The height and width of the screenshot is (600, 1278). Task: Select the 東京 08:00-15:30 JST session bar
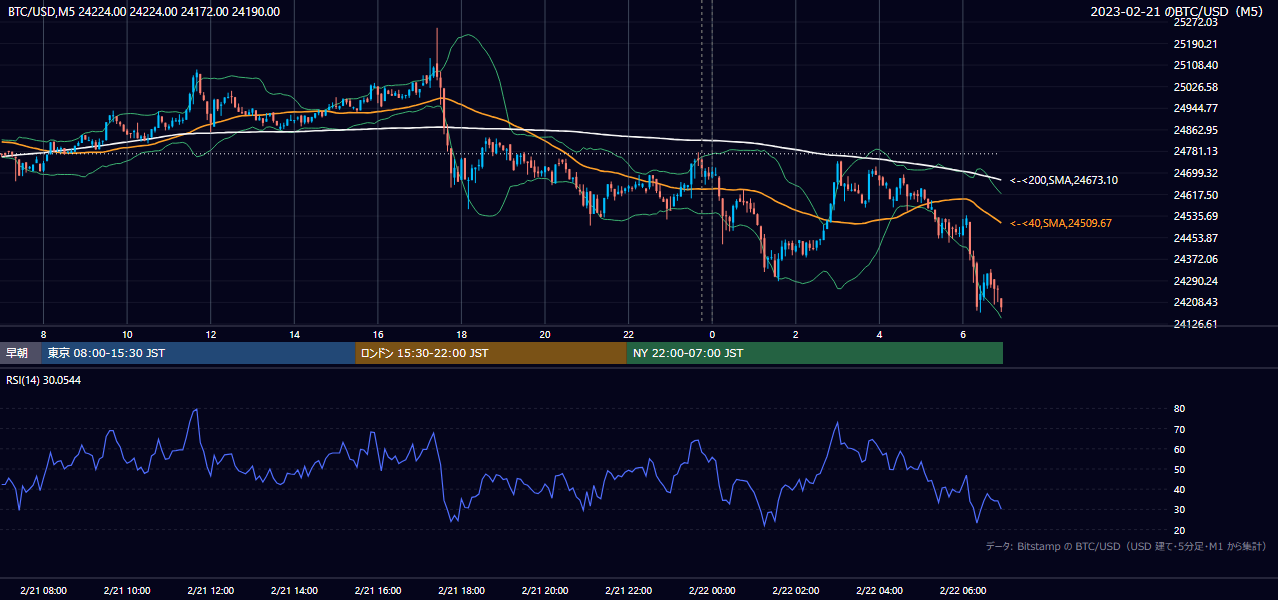pyautogui.click(x=199, y=353)
